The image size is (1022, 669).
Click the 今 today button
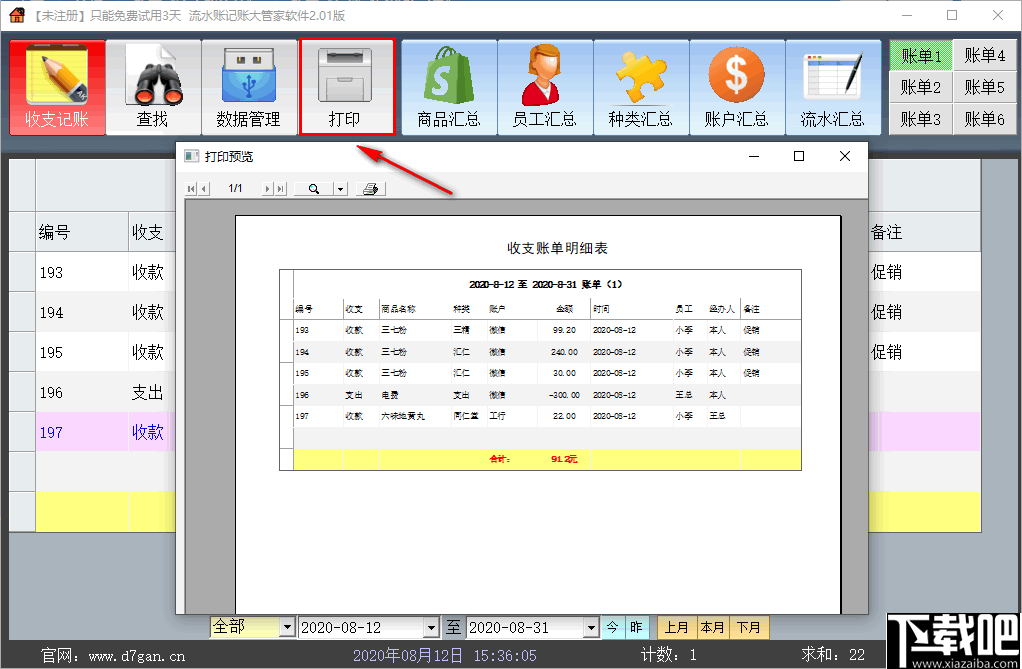click(613, 627)
